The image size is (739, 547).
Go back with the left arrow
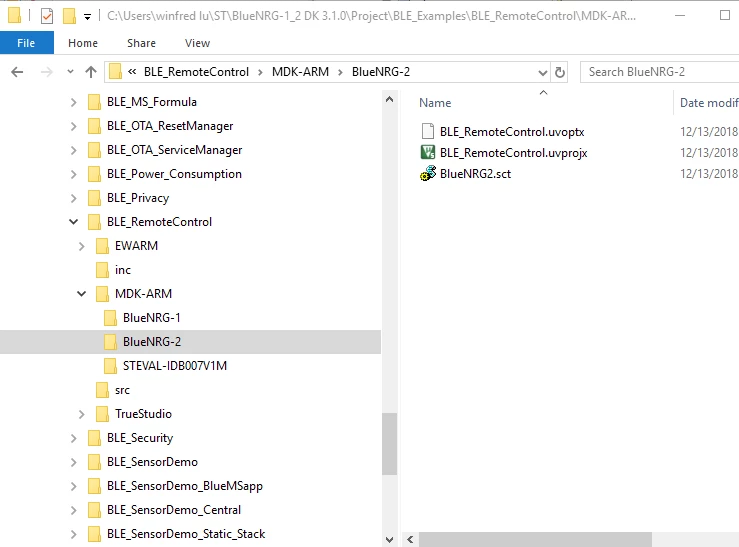pyautogui.click(x=17, y=72)
